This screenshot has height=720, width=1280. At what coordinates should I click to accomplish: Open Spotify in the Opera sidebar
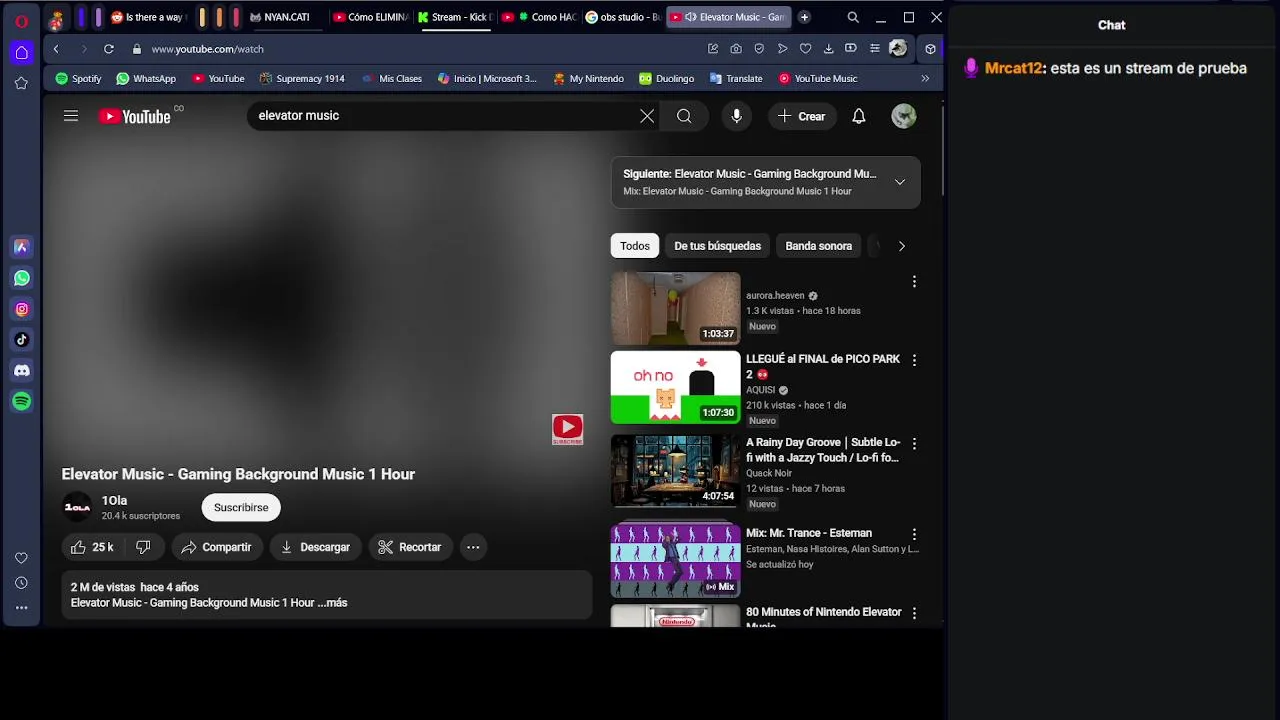click(21, 401)
